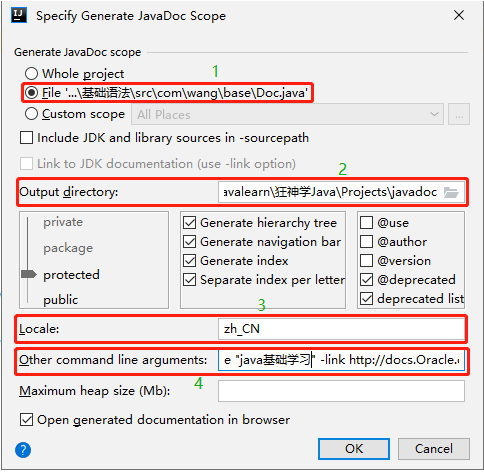484x472 pixels.
Task: Click the Maximum heap size field
Action: tap(341, 391)
